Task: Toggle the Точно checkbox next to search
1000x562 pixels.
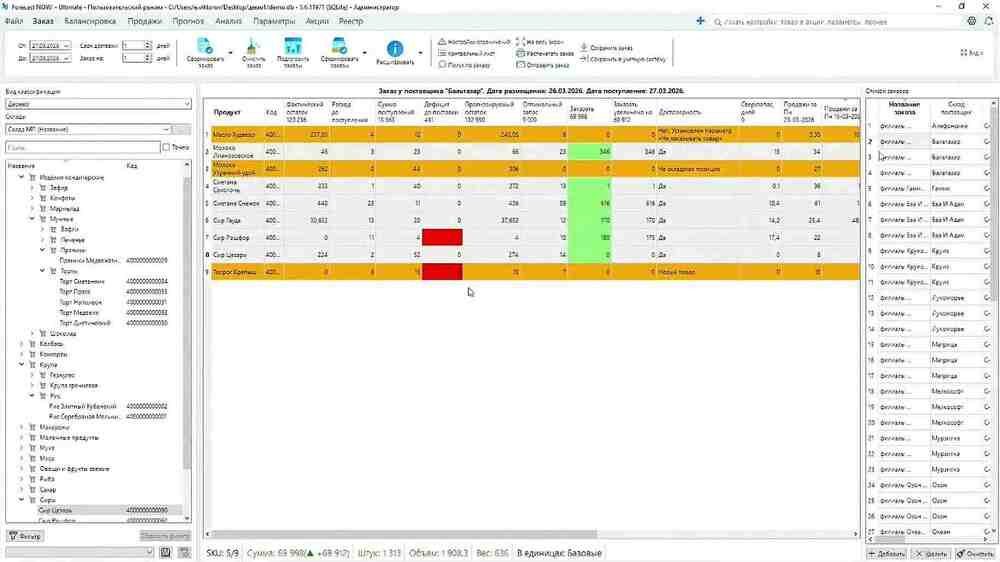Action: click(166, 147)
